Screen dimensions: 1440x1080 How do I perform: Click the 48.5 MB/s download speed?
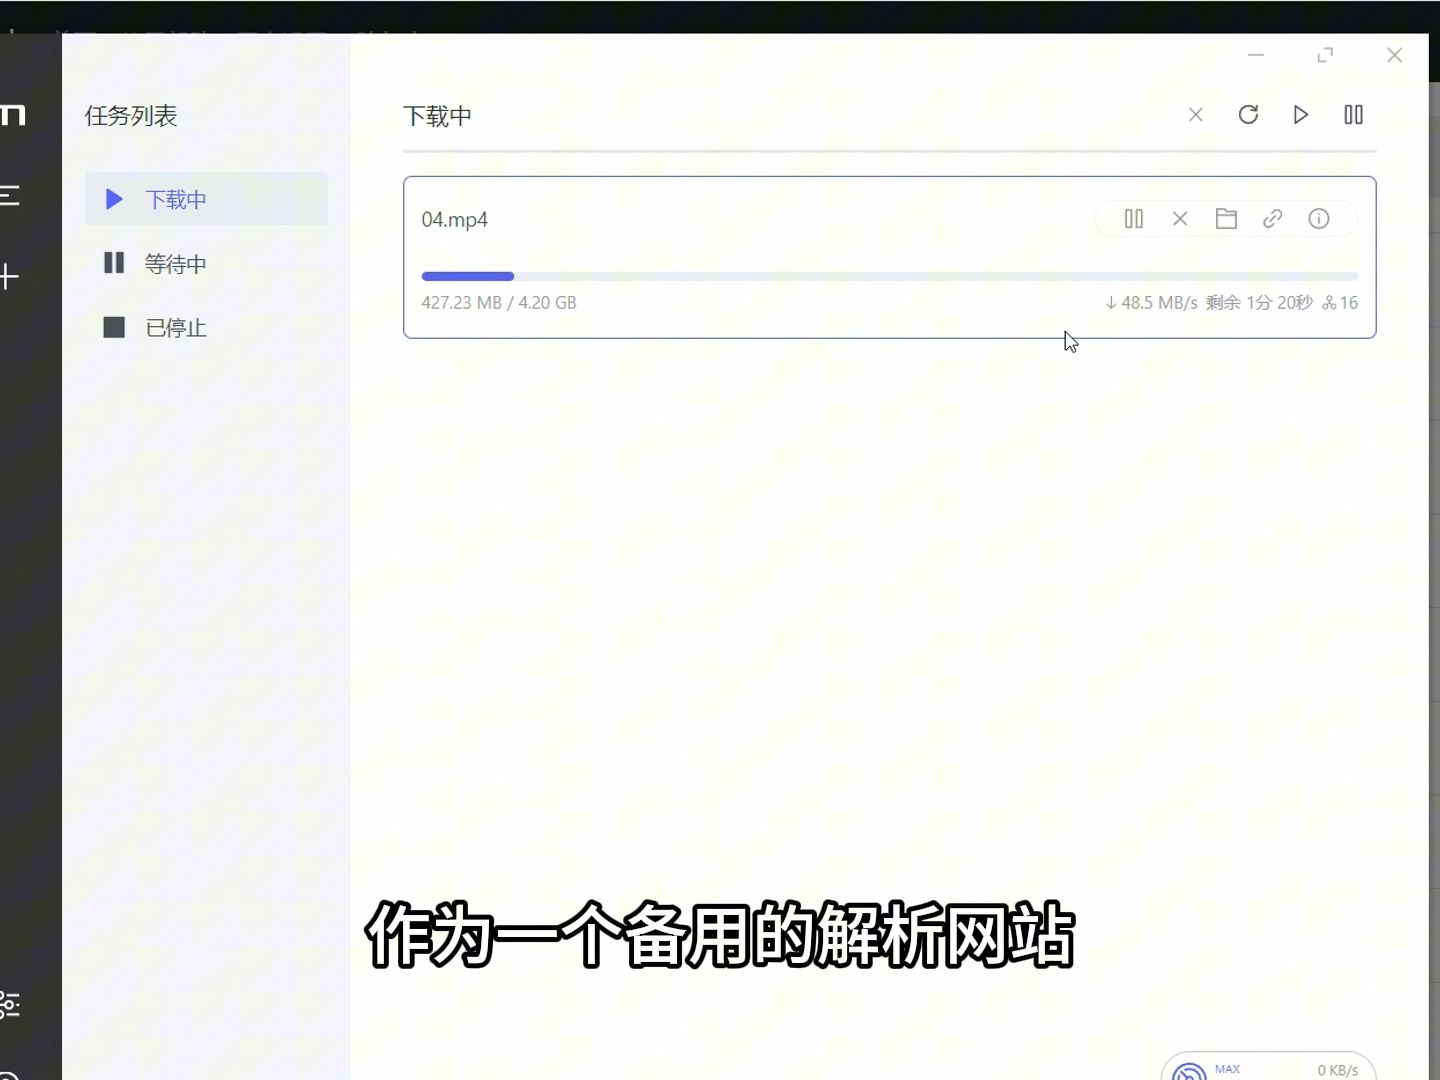click(1151, 303)
